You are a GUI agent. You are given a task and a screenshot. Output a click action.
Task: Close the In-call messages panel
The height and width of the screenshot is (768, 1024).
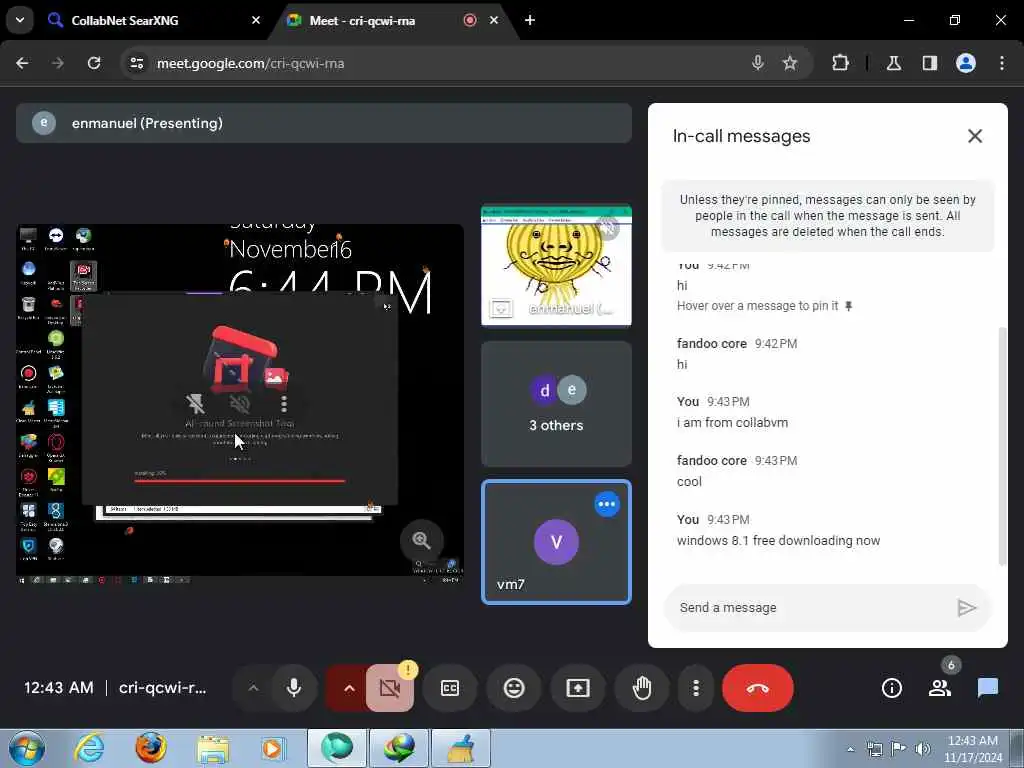pos(974,136)
